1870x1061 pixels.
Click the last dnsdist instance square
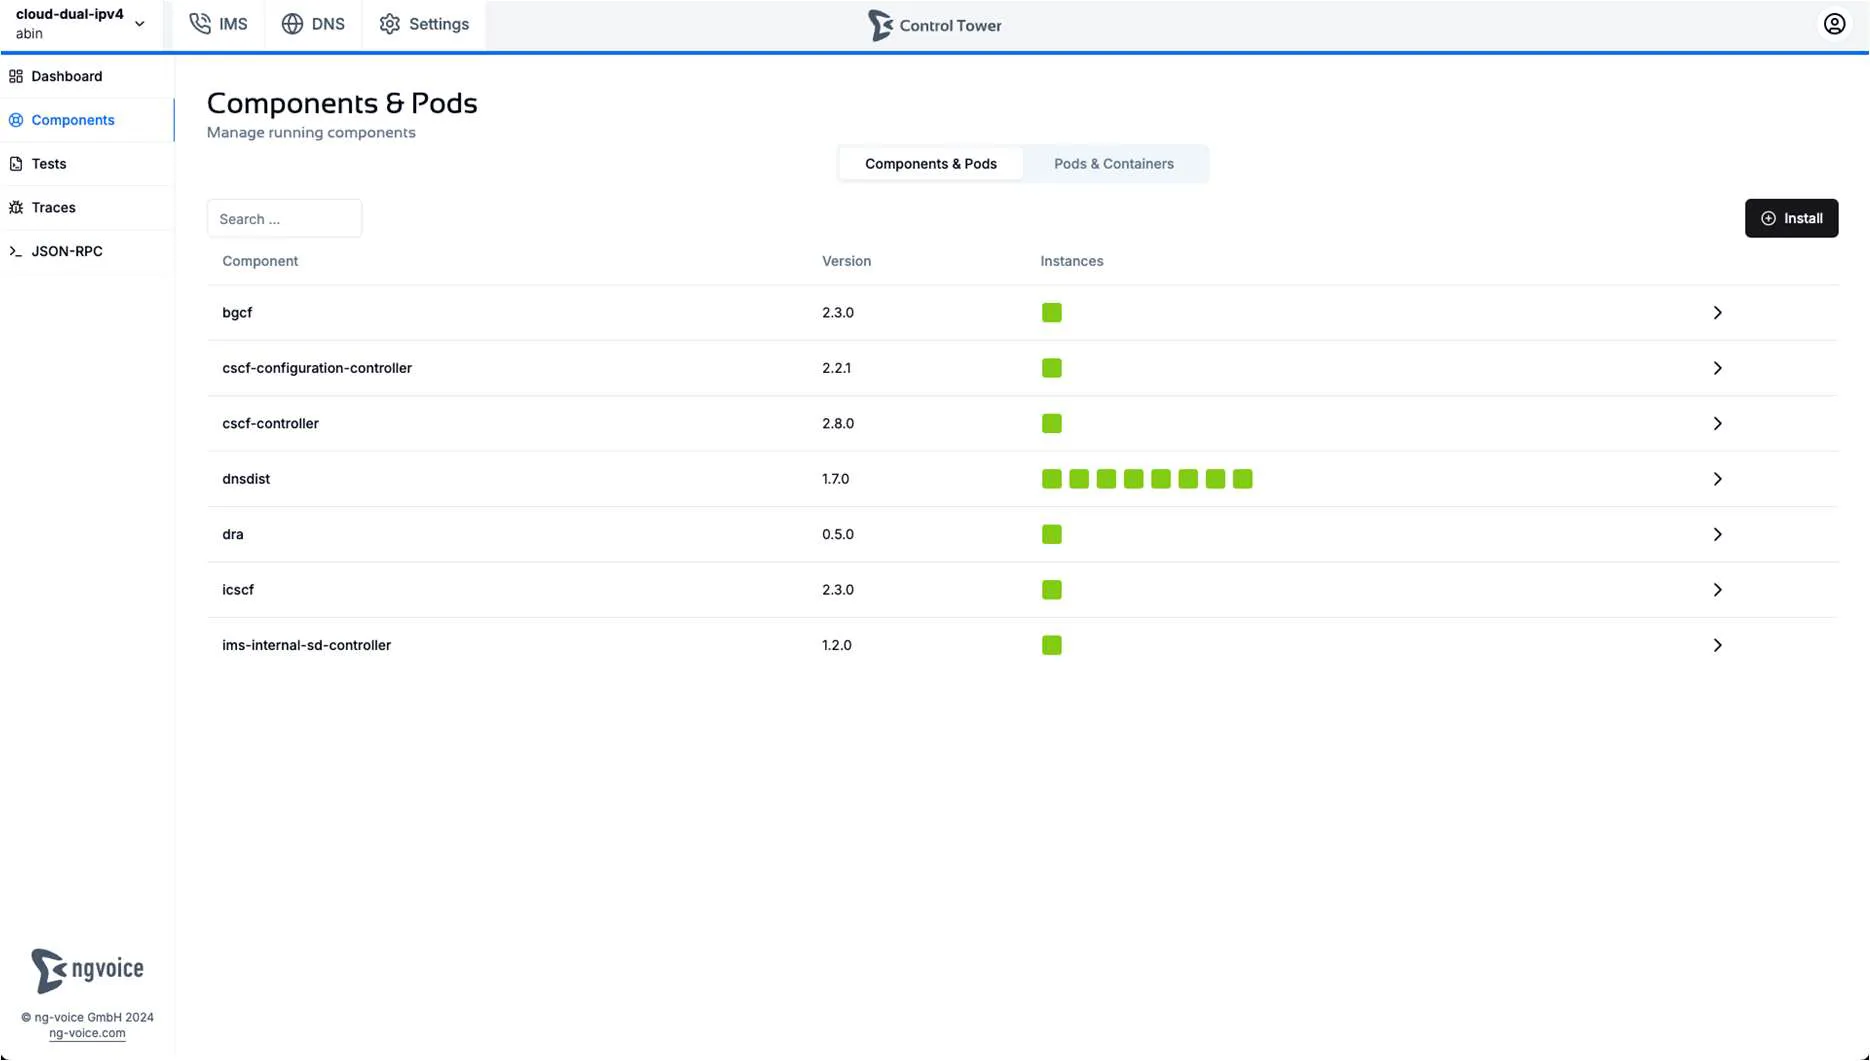click(x=1242, y=479)
